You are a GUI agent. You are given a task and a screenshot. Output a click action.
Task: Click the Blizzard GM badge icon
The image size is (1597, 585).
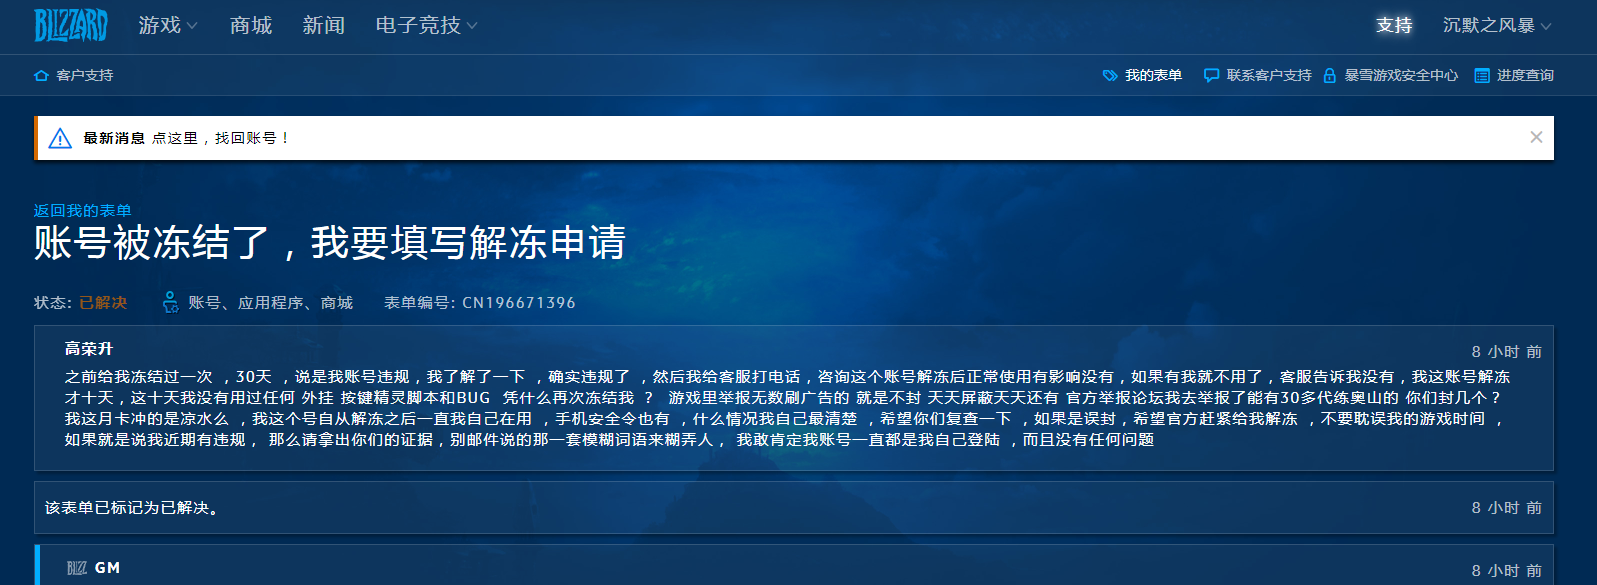point(77,568)
